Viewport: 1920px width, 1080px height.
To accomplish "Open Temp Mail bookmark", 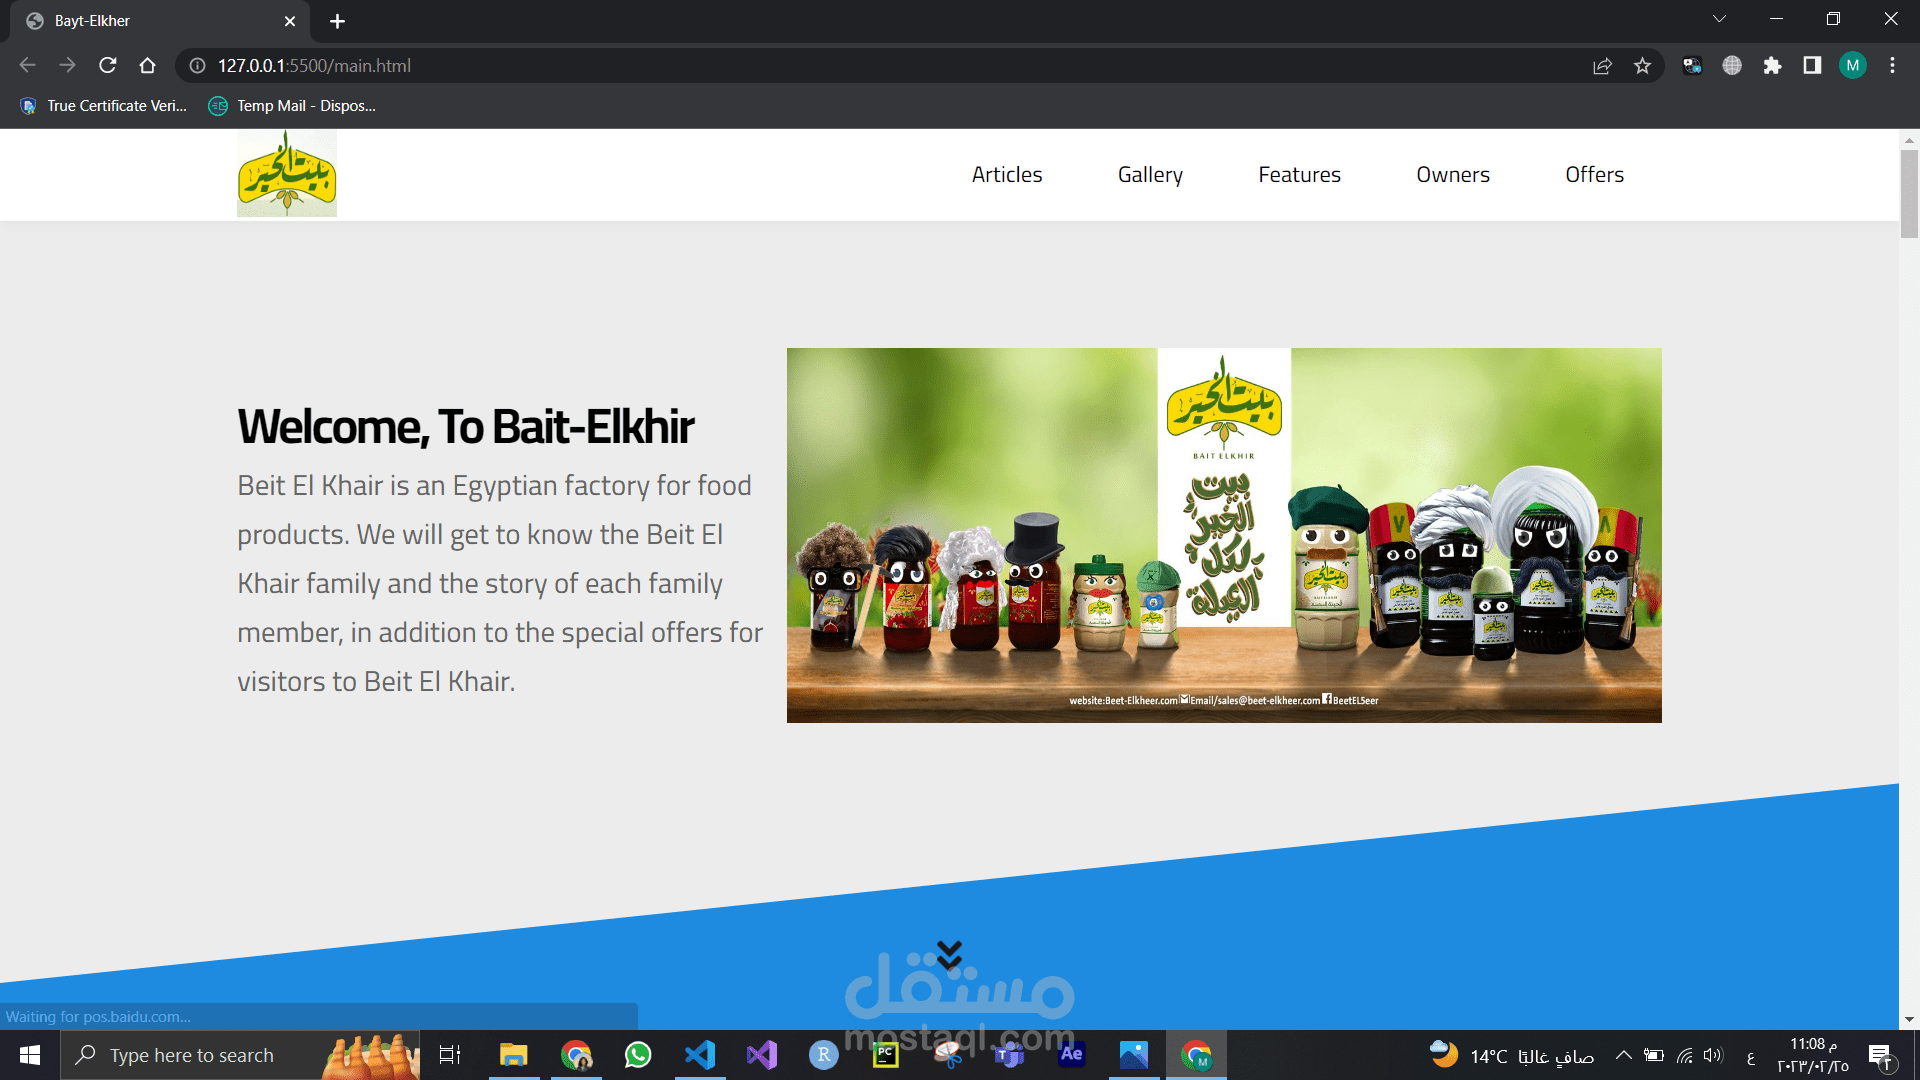I will coord(292,105).
